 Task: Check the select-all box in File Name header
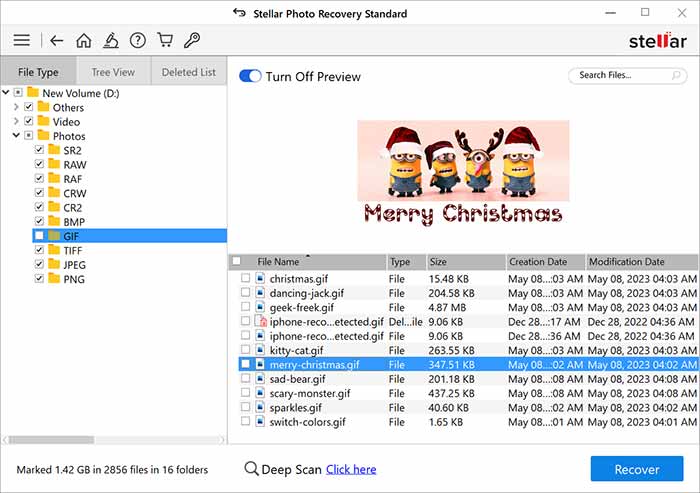[x=237, y=261]
